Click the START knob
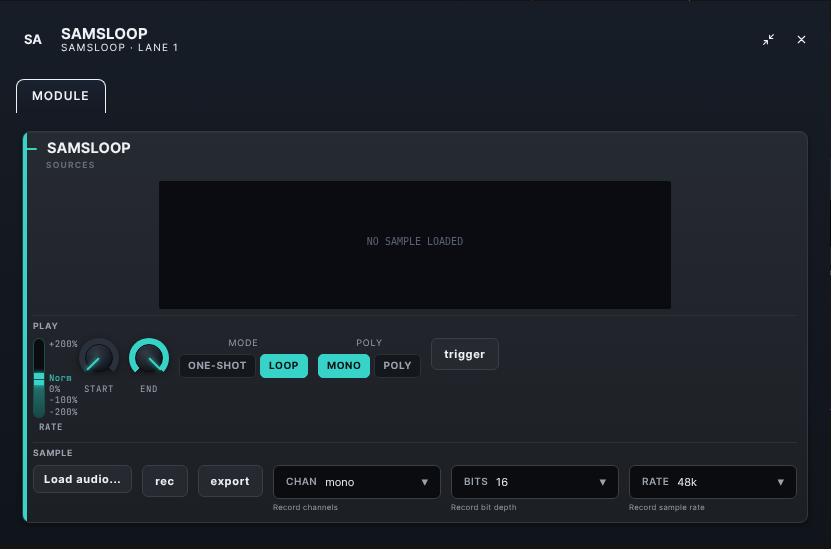 click(99, 358)
